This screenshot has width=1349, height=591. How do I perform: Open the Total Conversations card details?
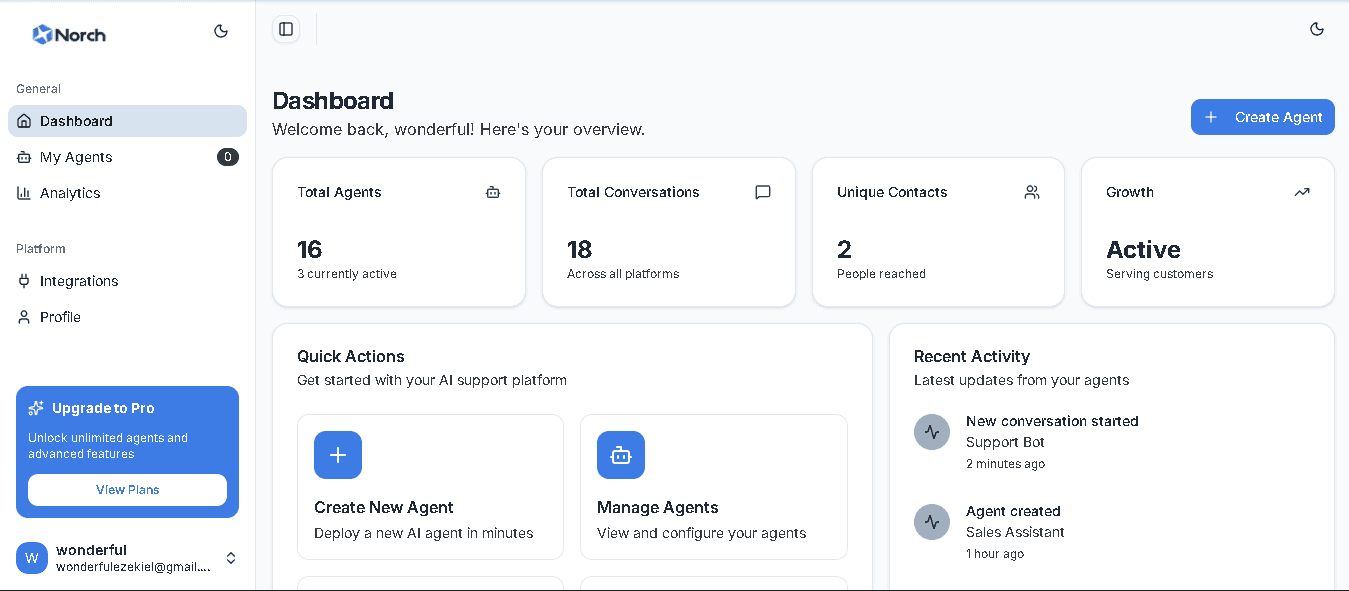pyautogui.click(x=668, y=232)
